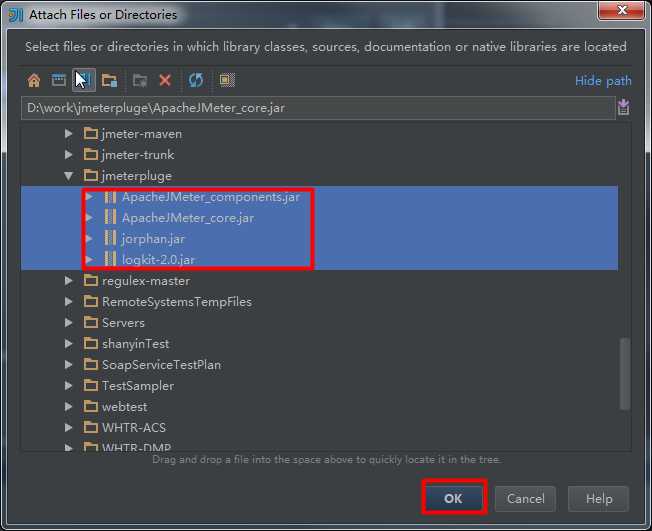The width and height of the screenshot is (652, 531).
Task: Expand the WHTR-ACS folder
Action: click(69, 427)
